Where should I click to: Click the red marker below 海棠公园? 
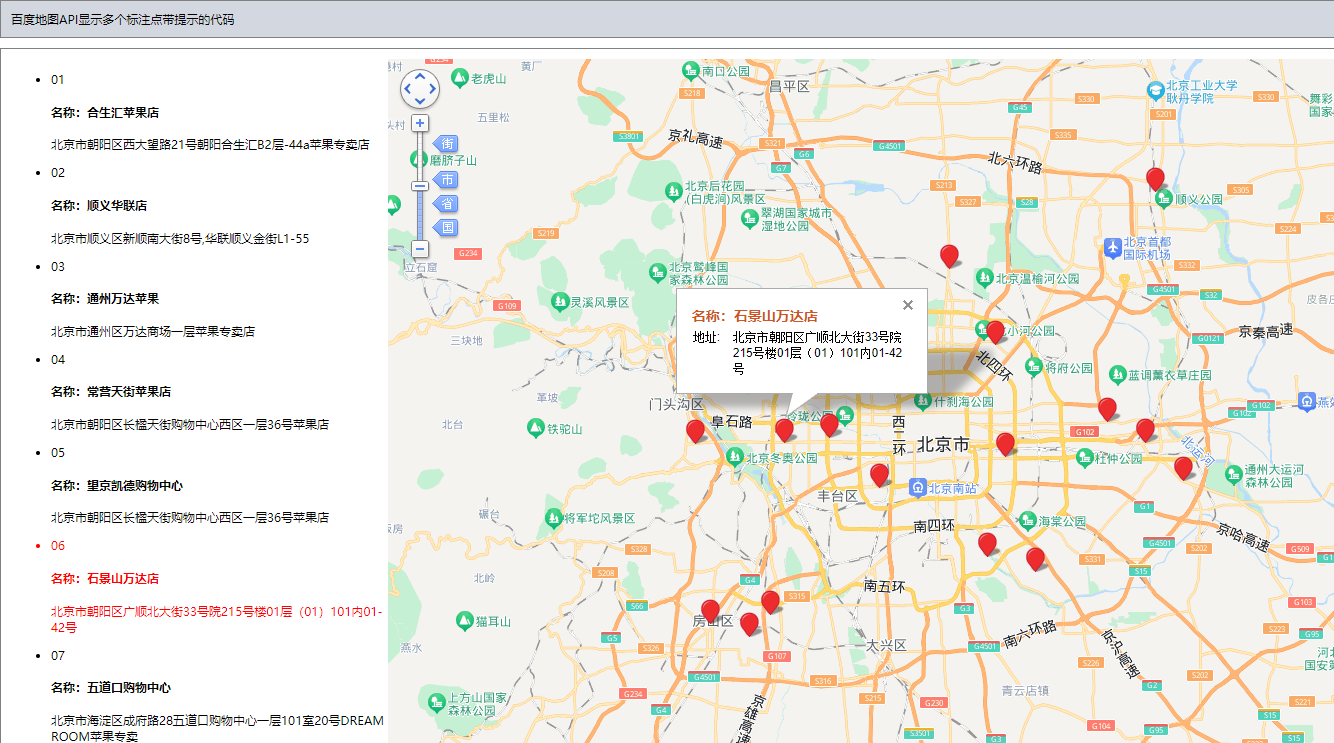[1035, 559]
